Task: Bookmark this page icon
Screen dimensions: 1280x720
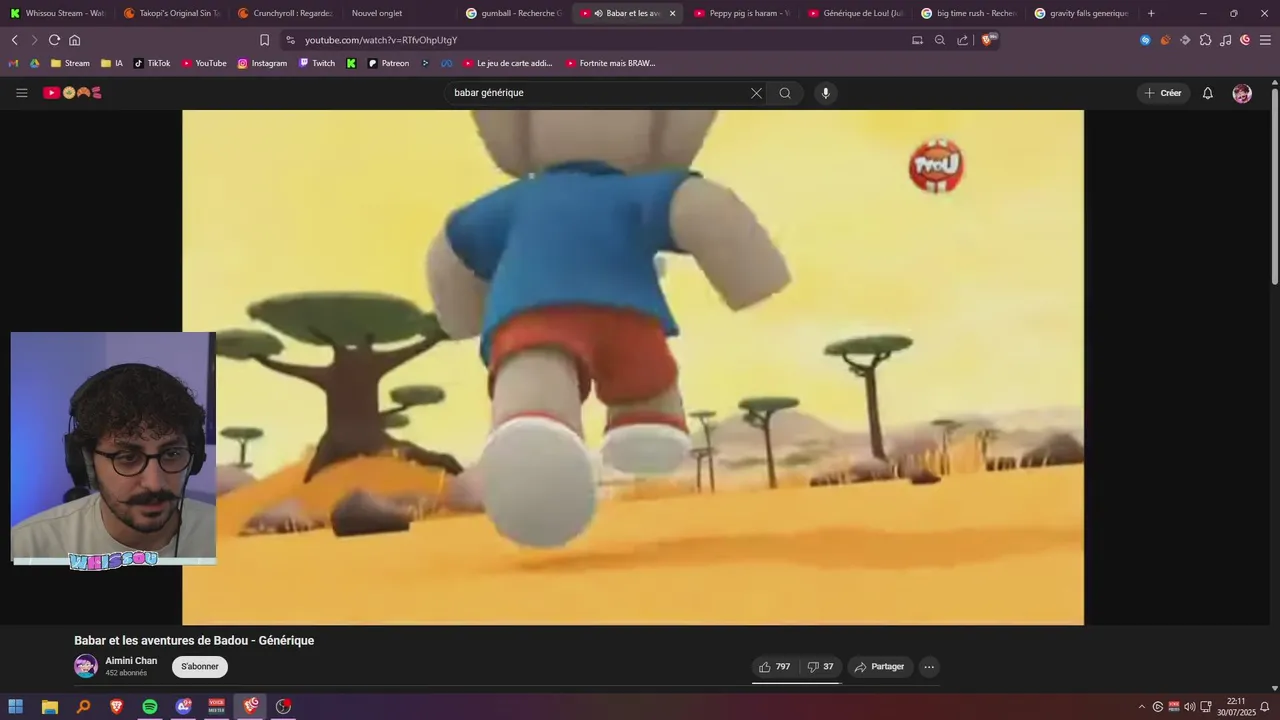Action: point(264,40)
